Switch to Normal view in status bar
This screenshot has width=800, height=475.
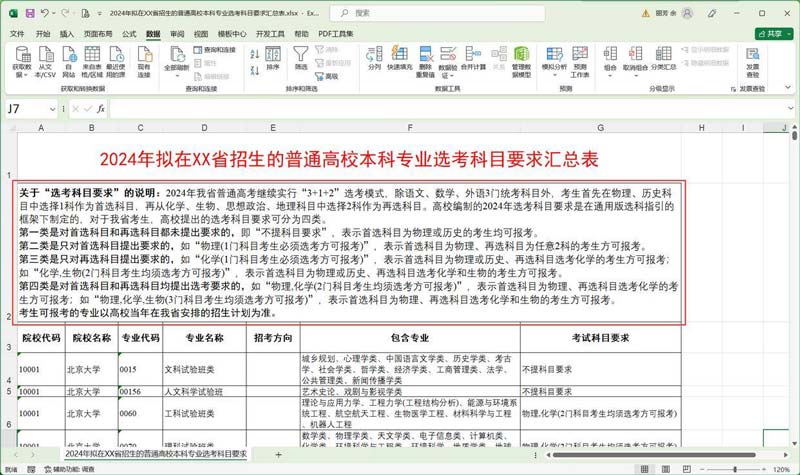pyautogui.click(x=644, y=469)
